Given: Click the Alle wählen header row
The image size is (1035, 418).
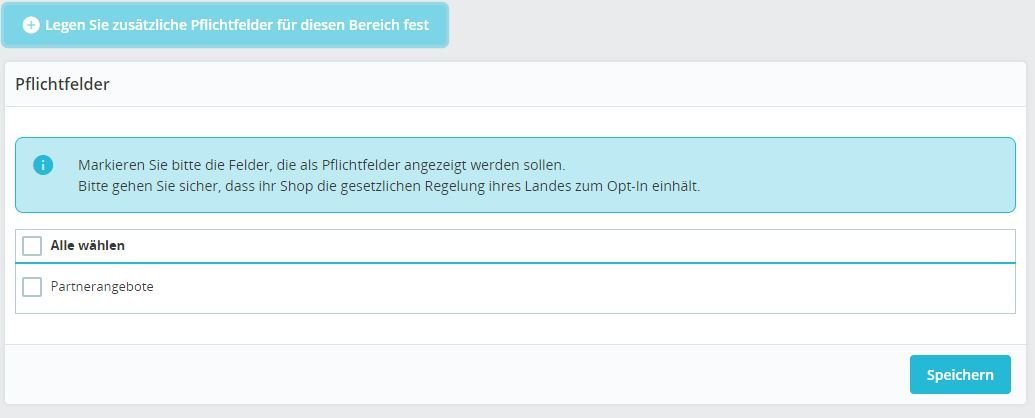Looking at the screenshot, I should tap(515, 246).
